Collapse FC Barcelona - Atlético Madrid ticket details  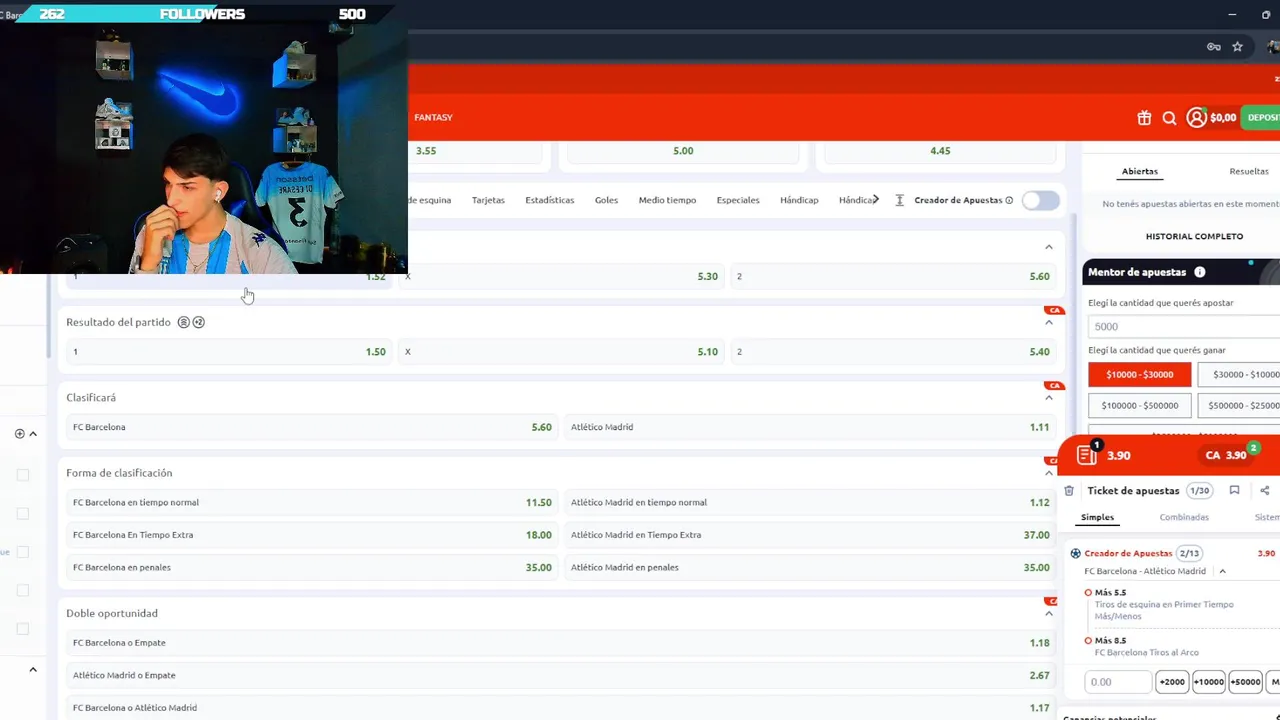1222,571
